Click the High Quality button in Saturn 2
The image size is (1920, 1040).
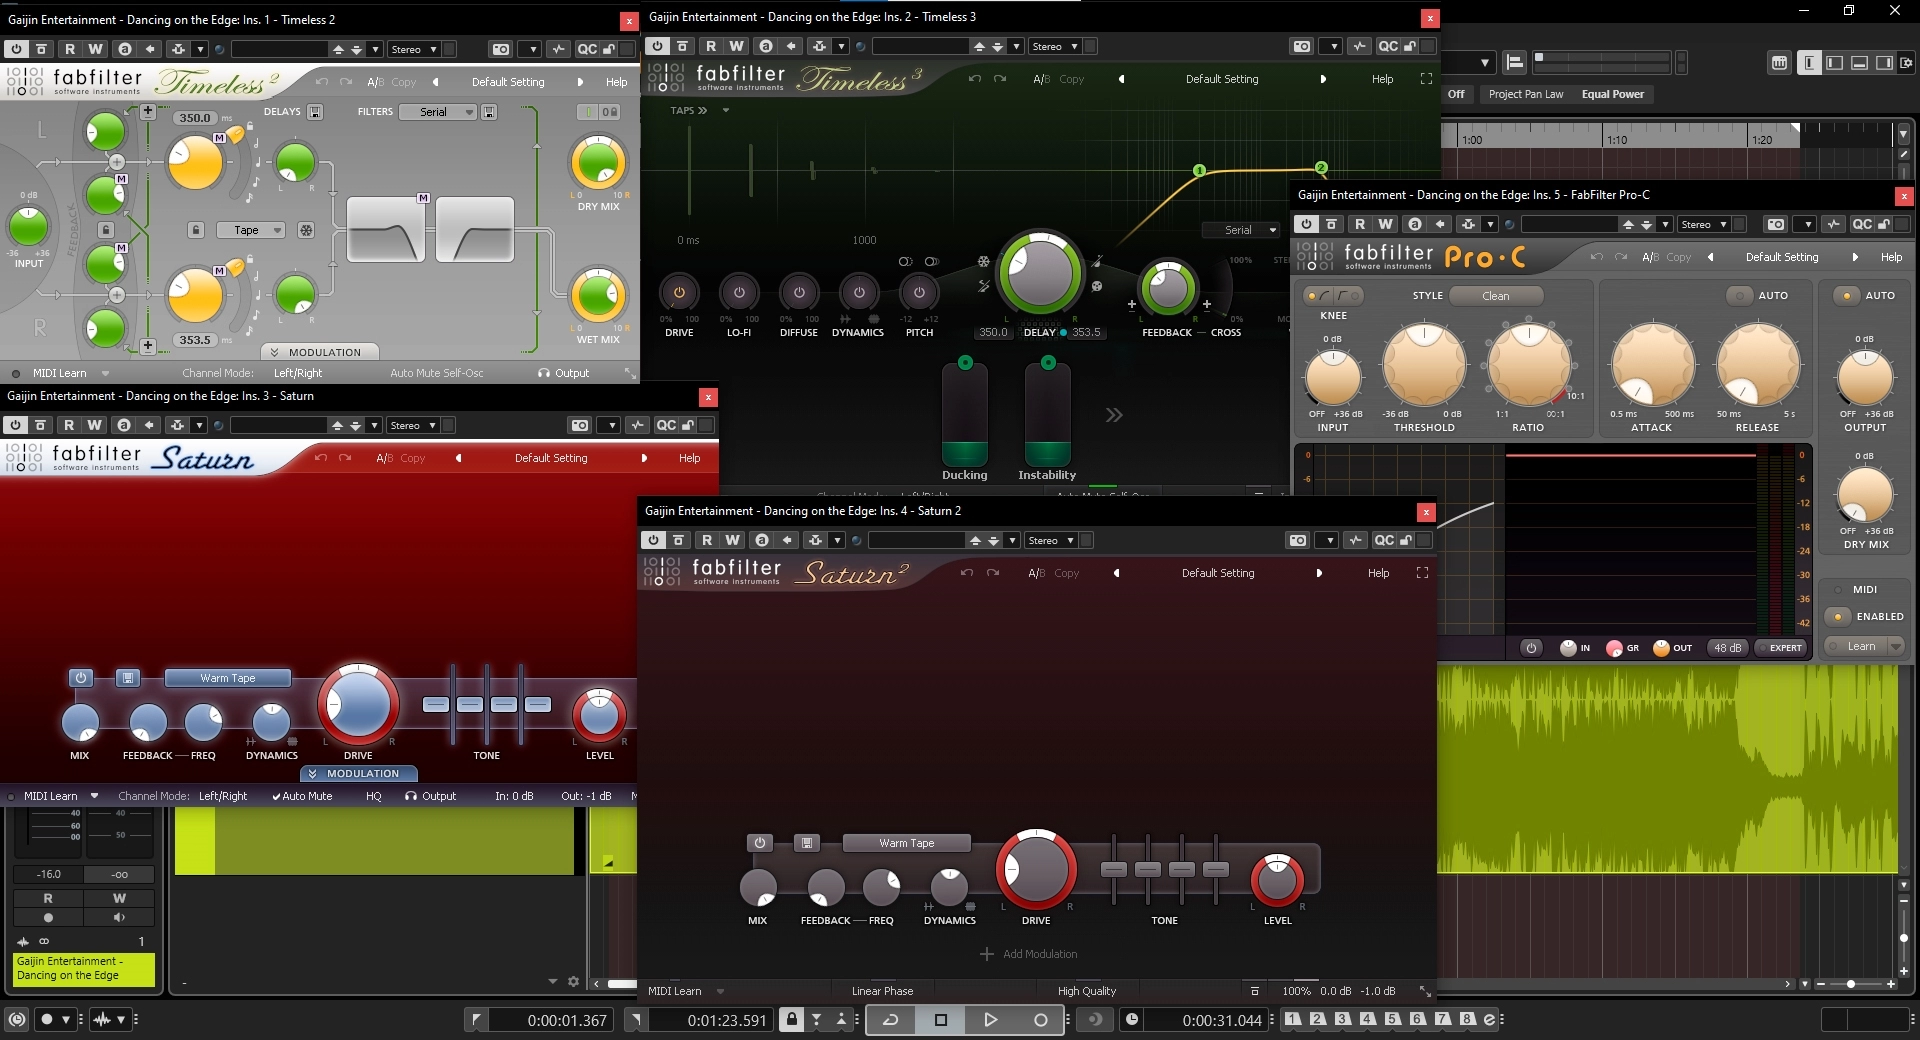coord(1086,991)
